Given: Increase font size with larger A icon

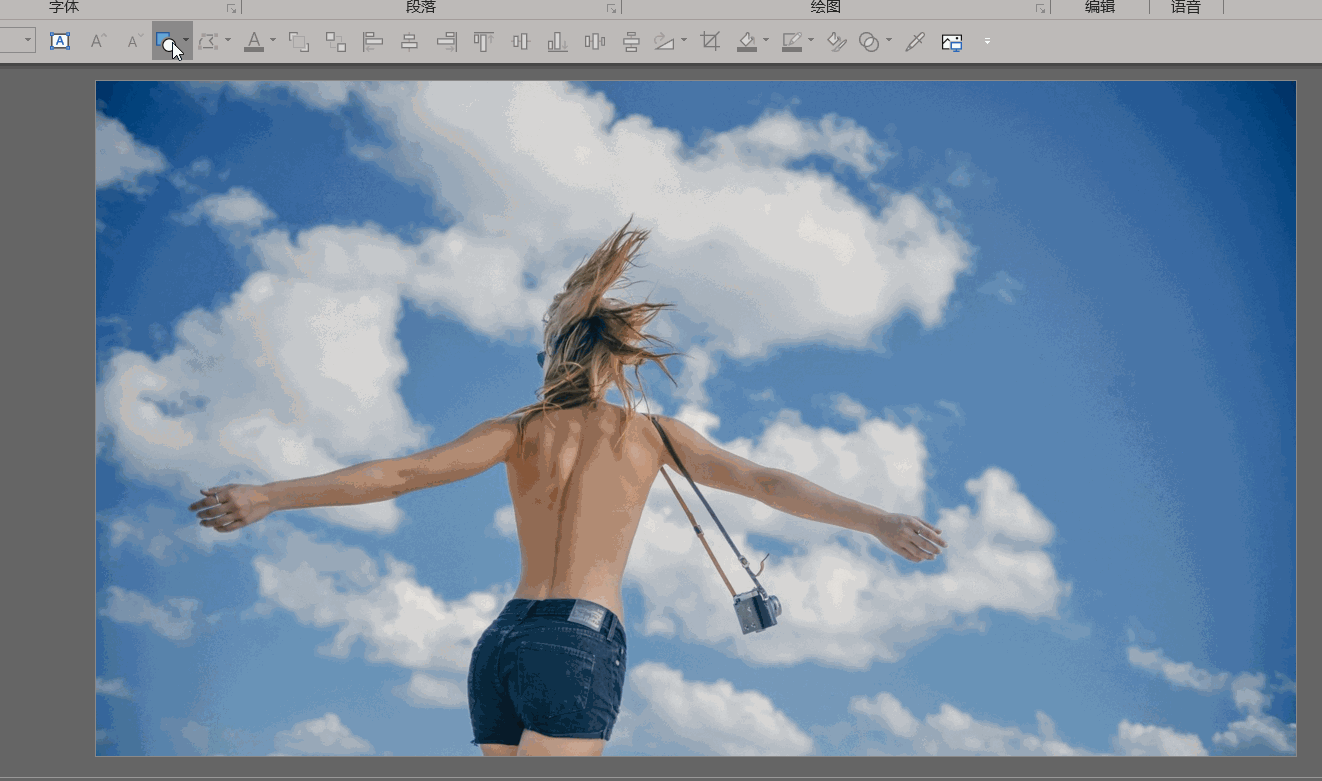Looking at the screenshot, I should click(97, 41).
